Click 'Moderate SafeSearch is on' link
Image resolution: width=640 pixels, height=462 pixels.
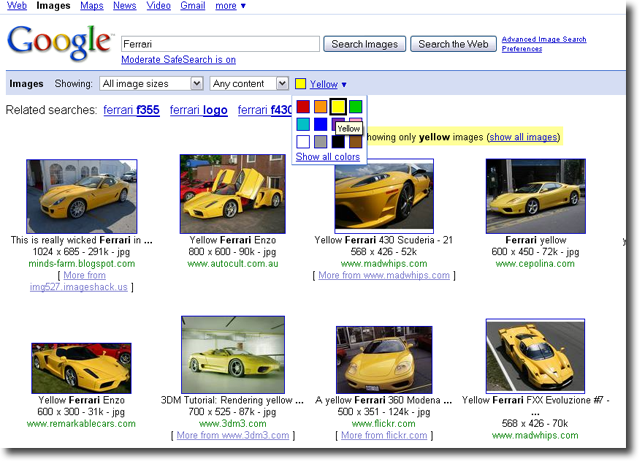pos(178,60)
